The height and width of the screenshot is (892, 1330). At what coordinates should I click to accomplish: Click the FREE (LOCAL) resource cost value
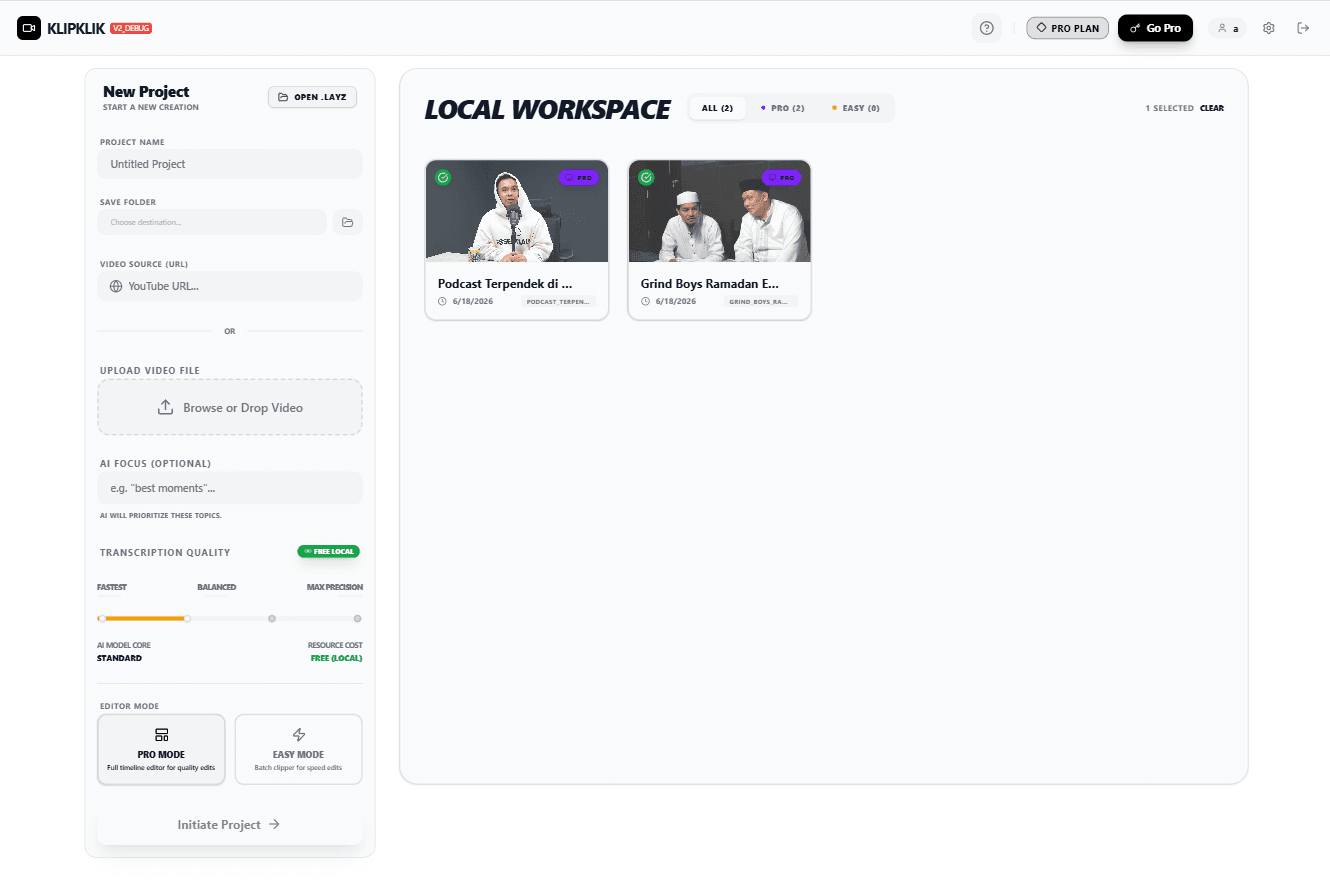click(x=336, y=658)
